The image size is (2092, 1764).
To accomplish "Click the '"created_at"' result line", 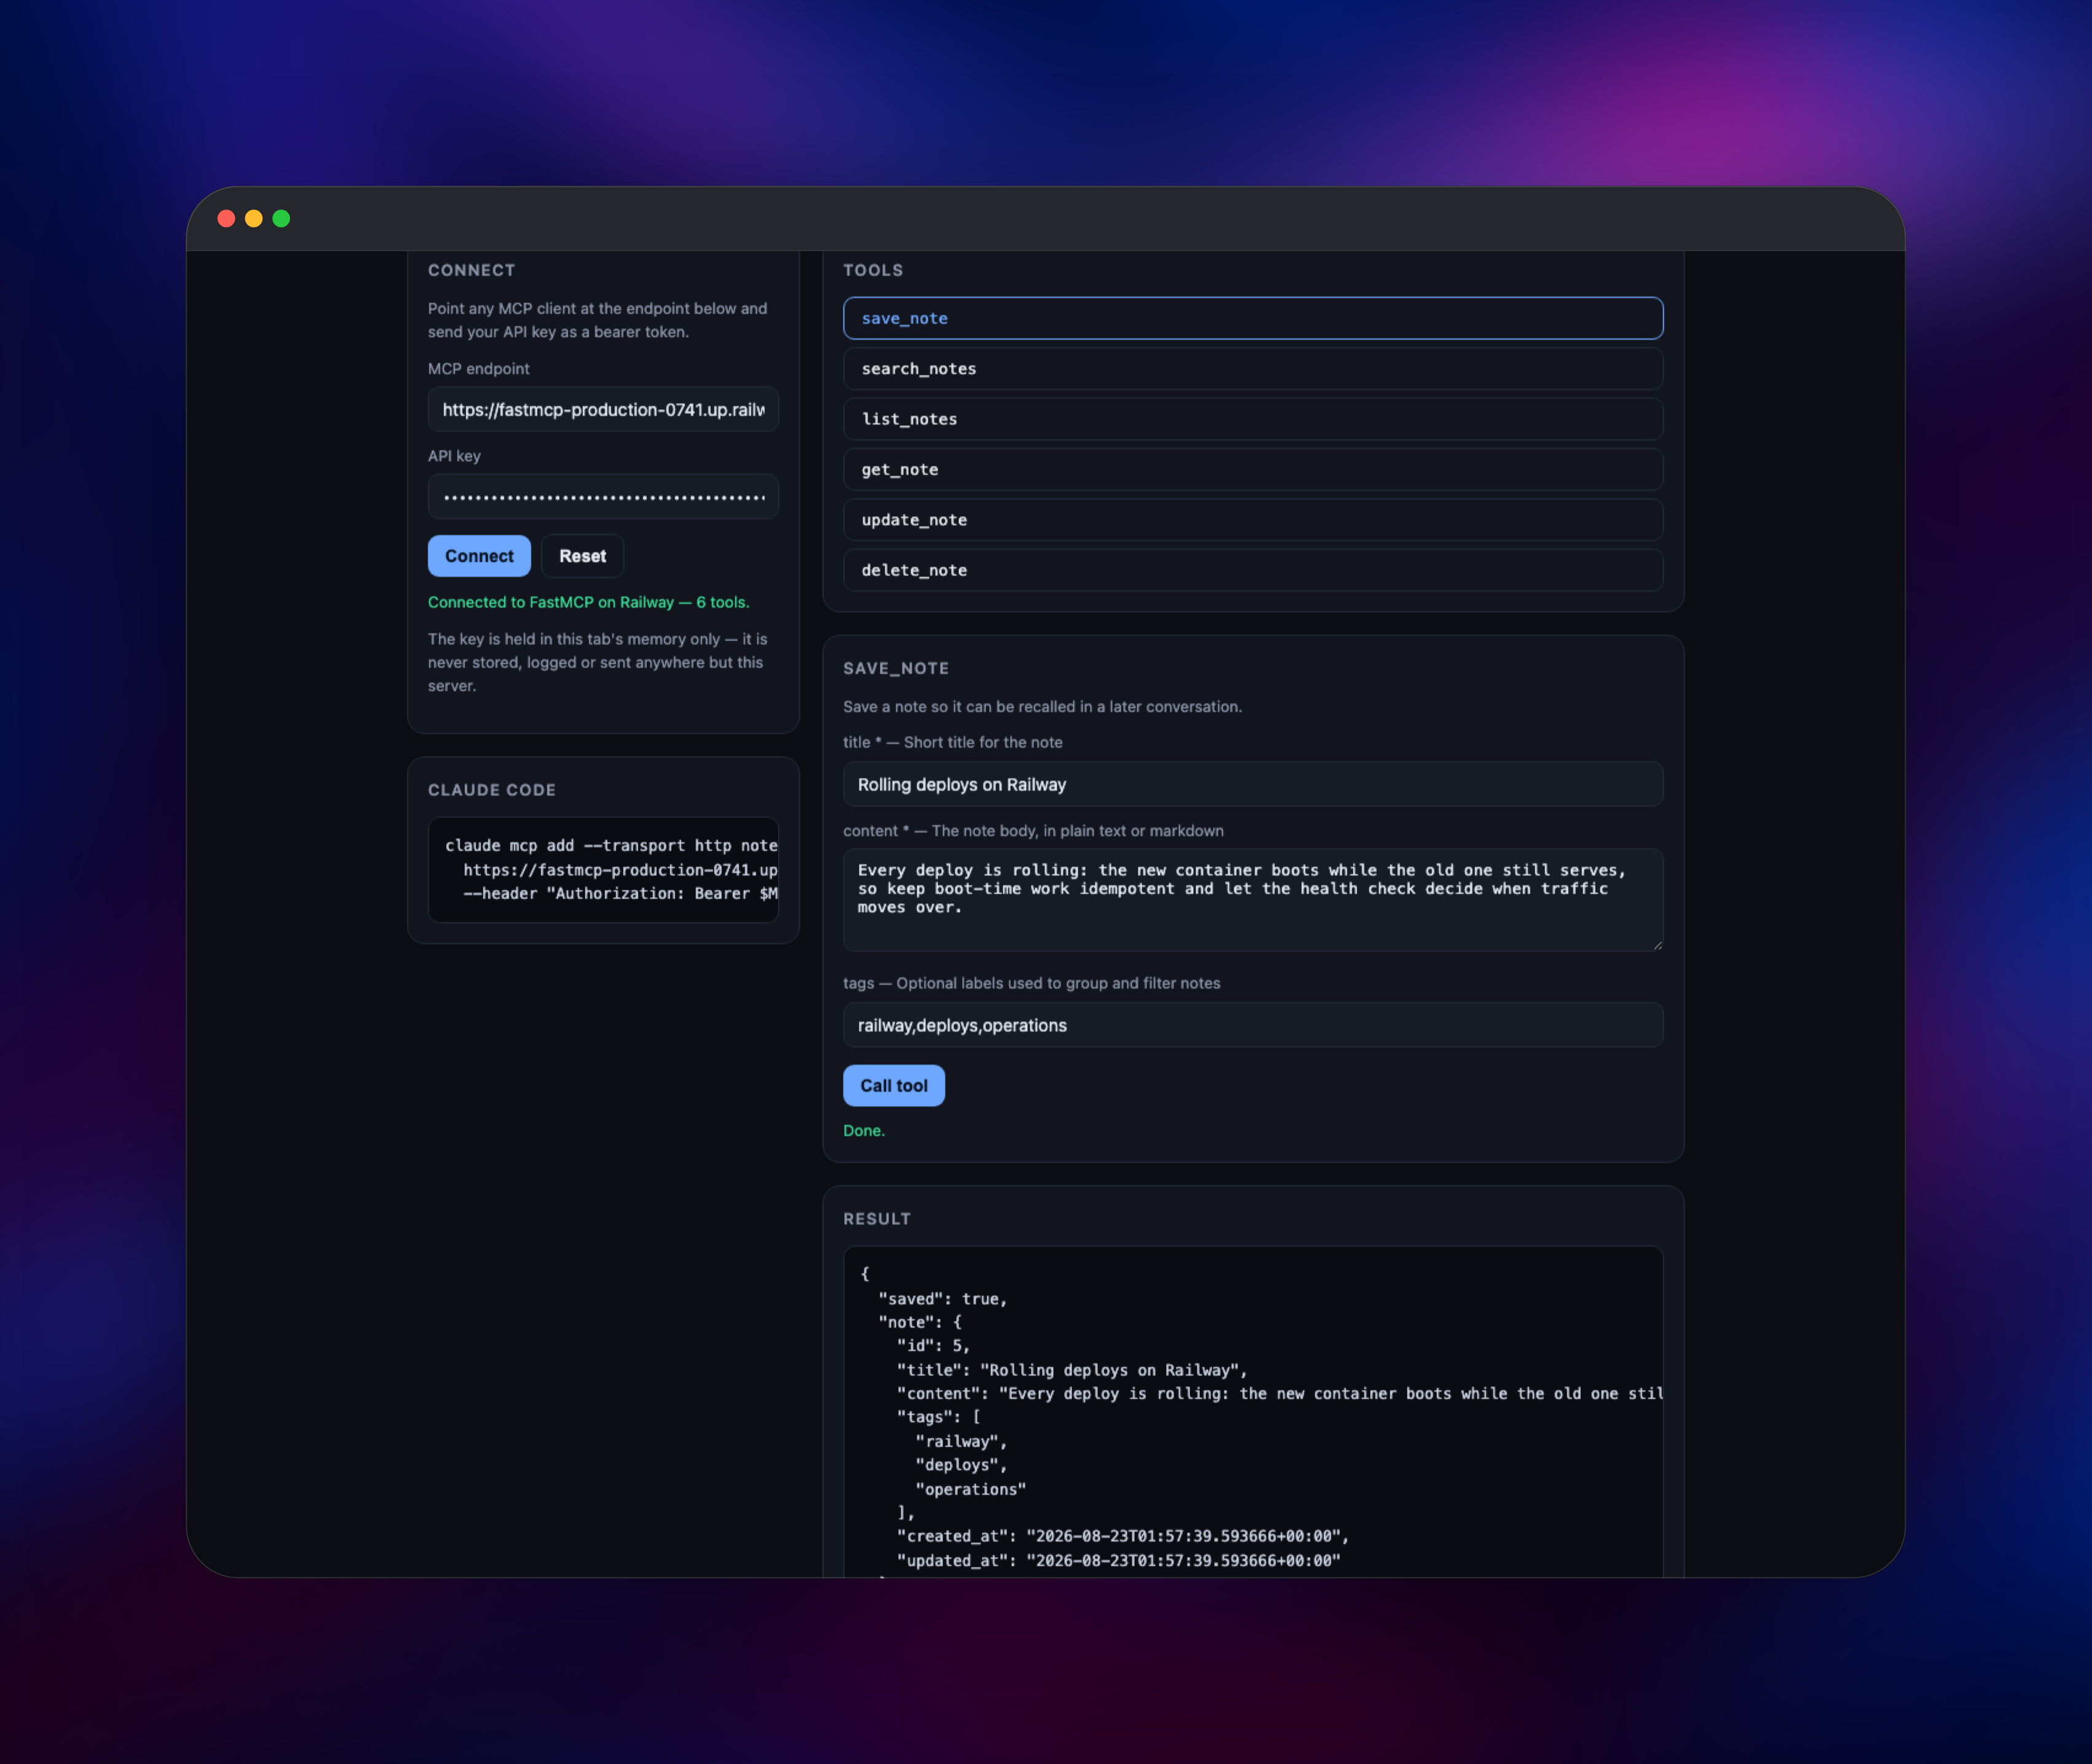I will click(1123, 1536).
